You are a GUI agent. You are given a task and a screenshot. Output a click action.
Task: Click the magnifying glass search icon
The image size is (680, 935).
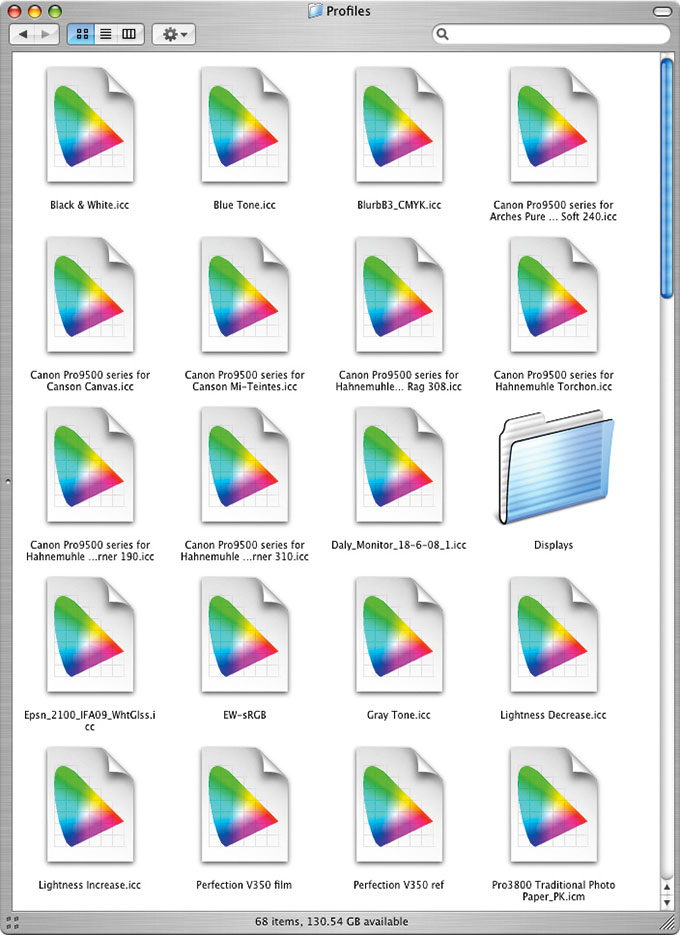[443, 34]
